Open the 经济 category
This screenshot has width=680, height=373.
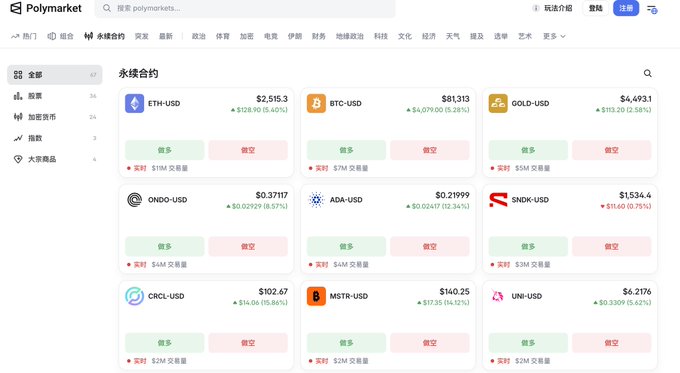428,36
